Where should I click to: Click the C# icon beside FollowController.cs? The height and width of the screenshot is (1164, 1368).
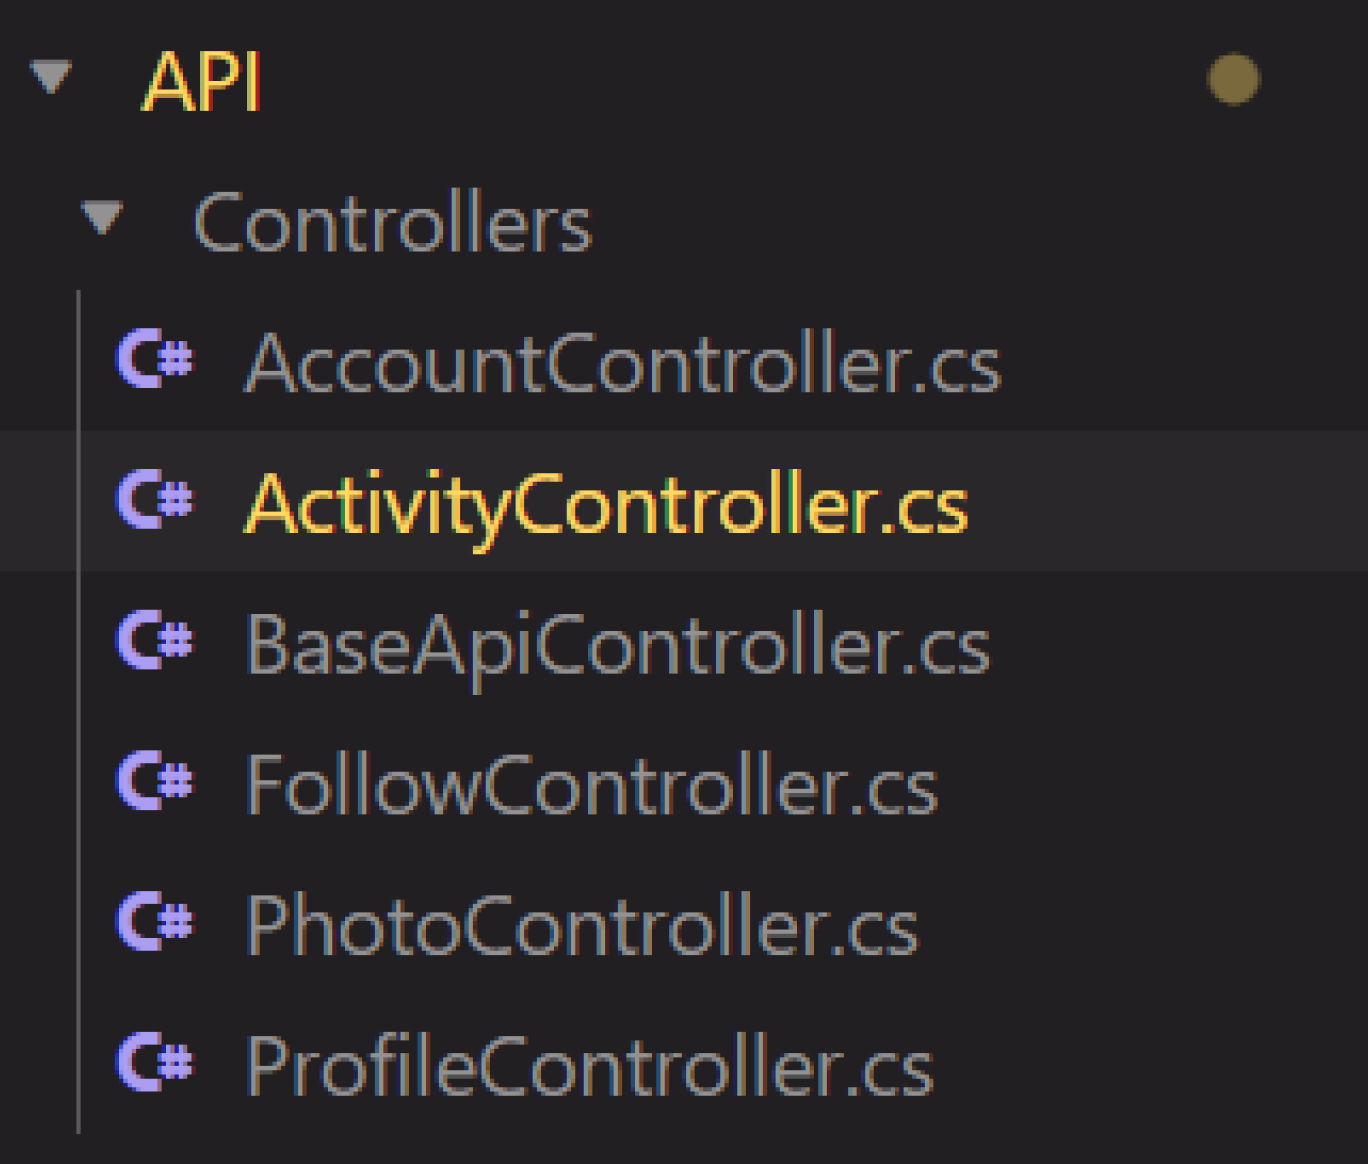tap(155, 781)
